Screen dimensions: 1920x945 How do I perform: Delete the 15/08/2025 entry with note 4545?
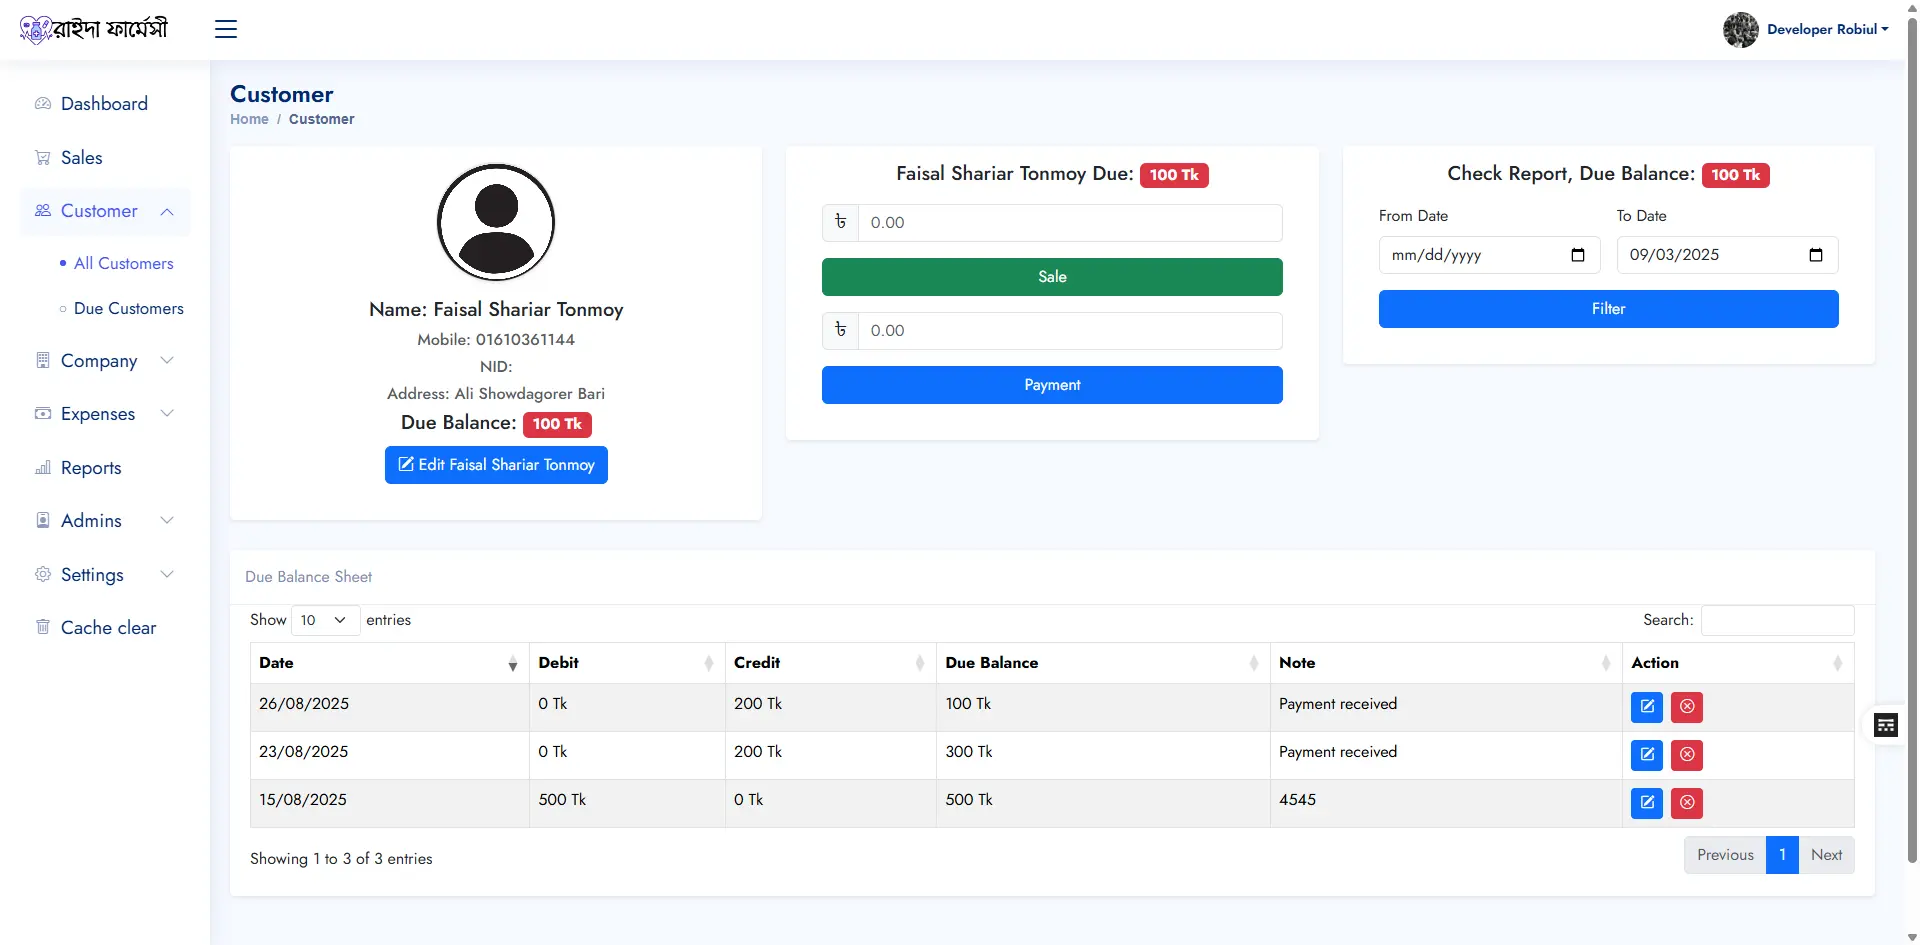(x=1687, y=803)
